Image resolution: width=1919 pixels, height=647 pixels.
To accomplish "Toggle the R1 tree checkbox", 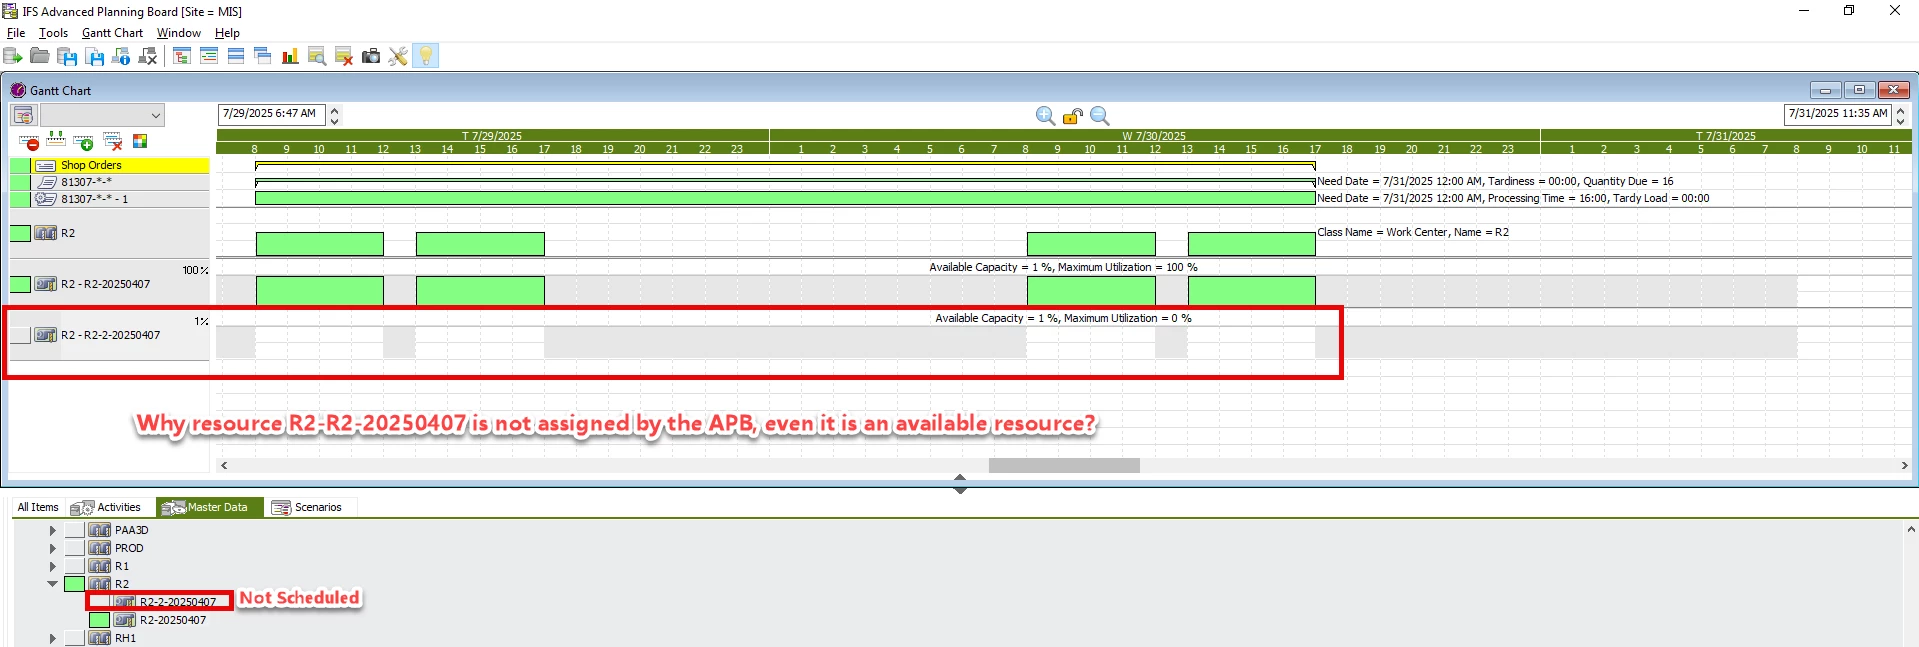I will click(x=75, y=566).
